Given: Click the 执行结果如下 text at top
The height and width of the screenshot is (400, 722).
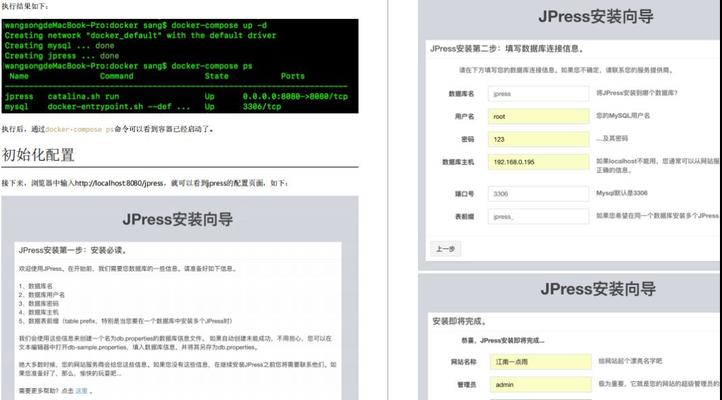Looking at the screenshot, I should pos(25,6).
